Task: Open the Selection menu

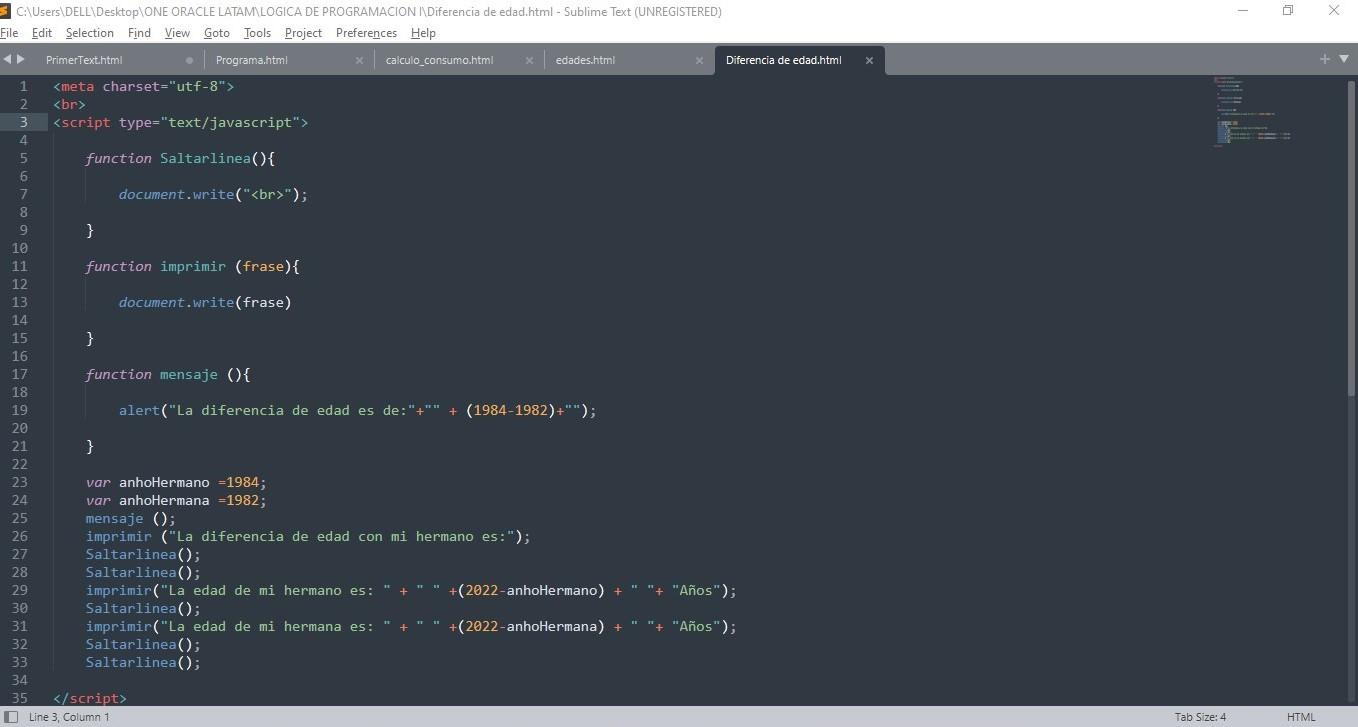Action: (90, 33)
